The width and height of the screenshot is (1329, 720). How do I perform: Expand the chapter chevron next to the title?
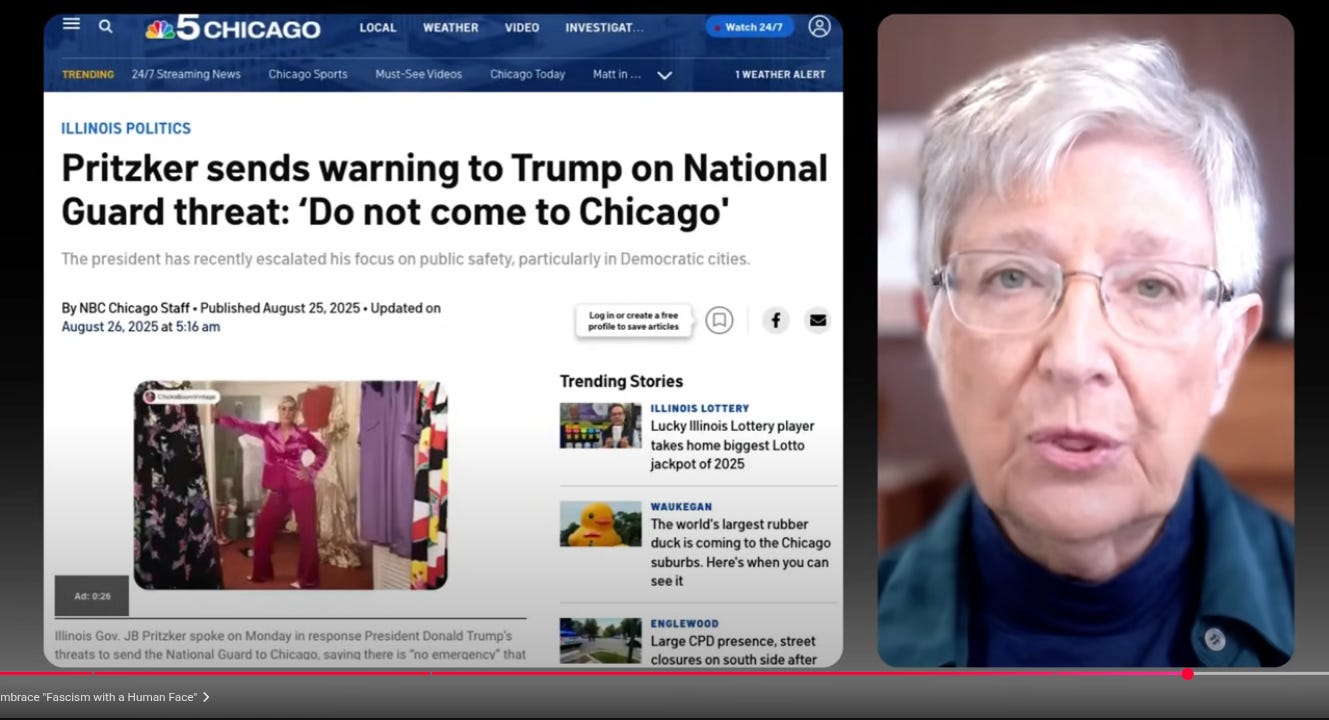(x=206, y=697)
